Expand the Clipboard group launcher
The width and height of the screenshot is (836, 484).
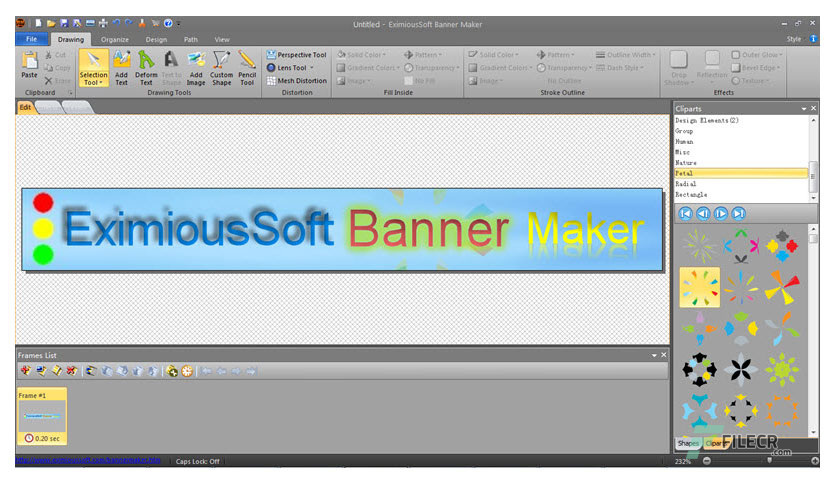click(69, 93)
